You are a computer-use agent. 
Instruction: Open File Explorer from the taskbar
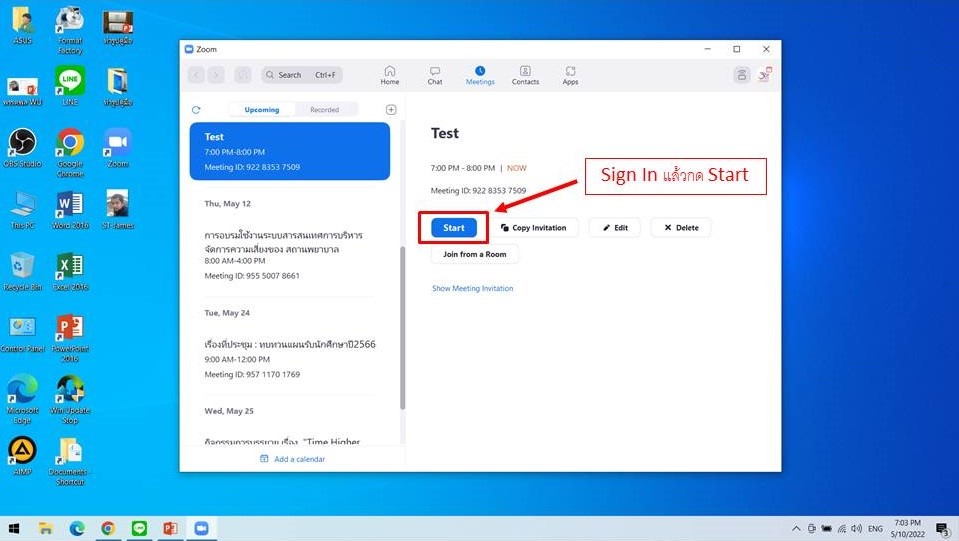(x=45, y=529)
